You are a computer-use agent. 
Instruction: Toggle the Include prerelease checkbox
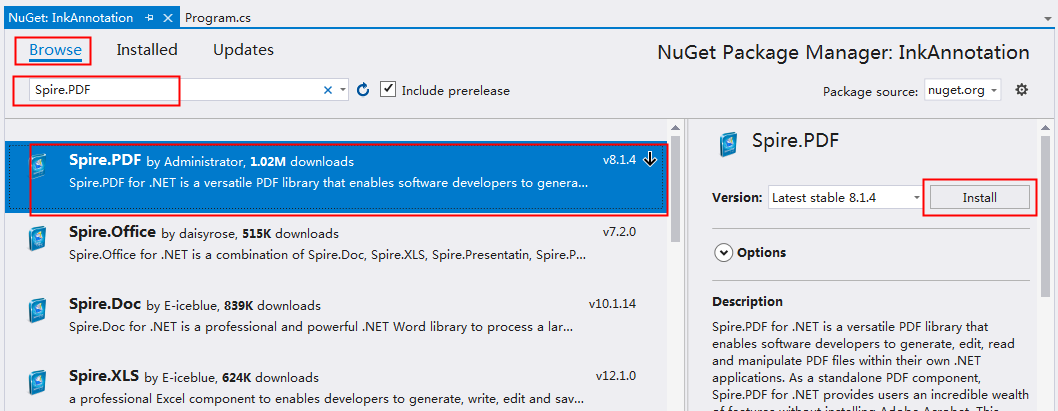(388, 90)
